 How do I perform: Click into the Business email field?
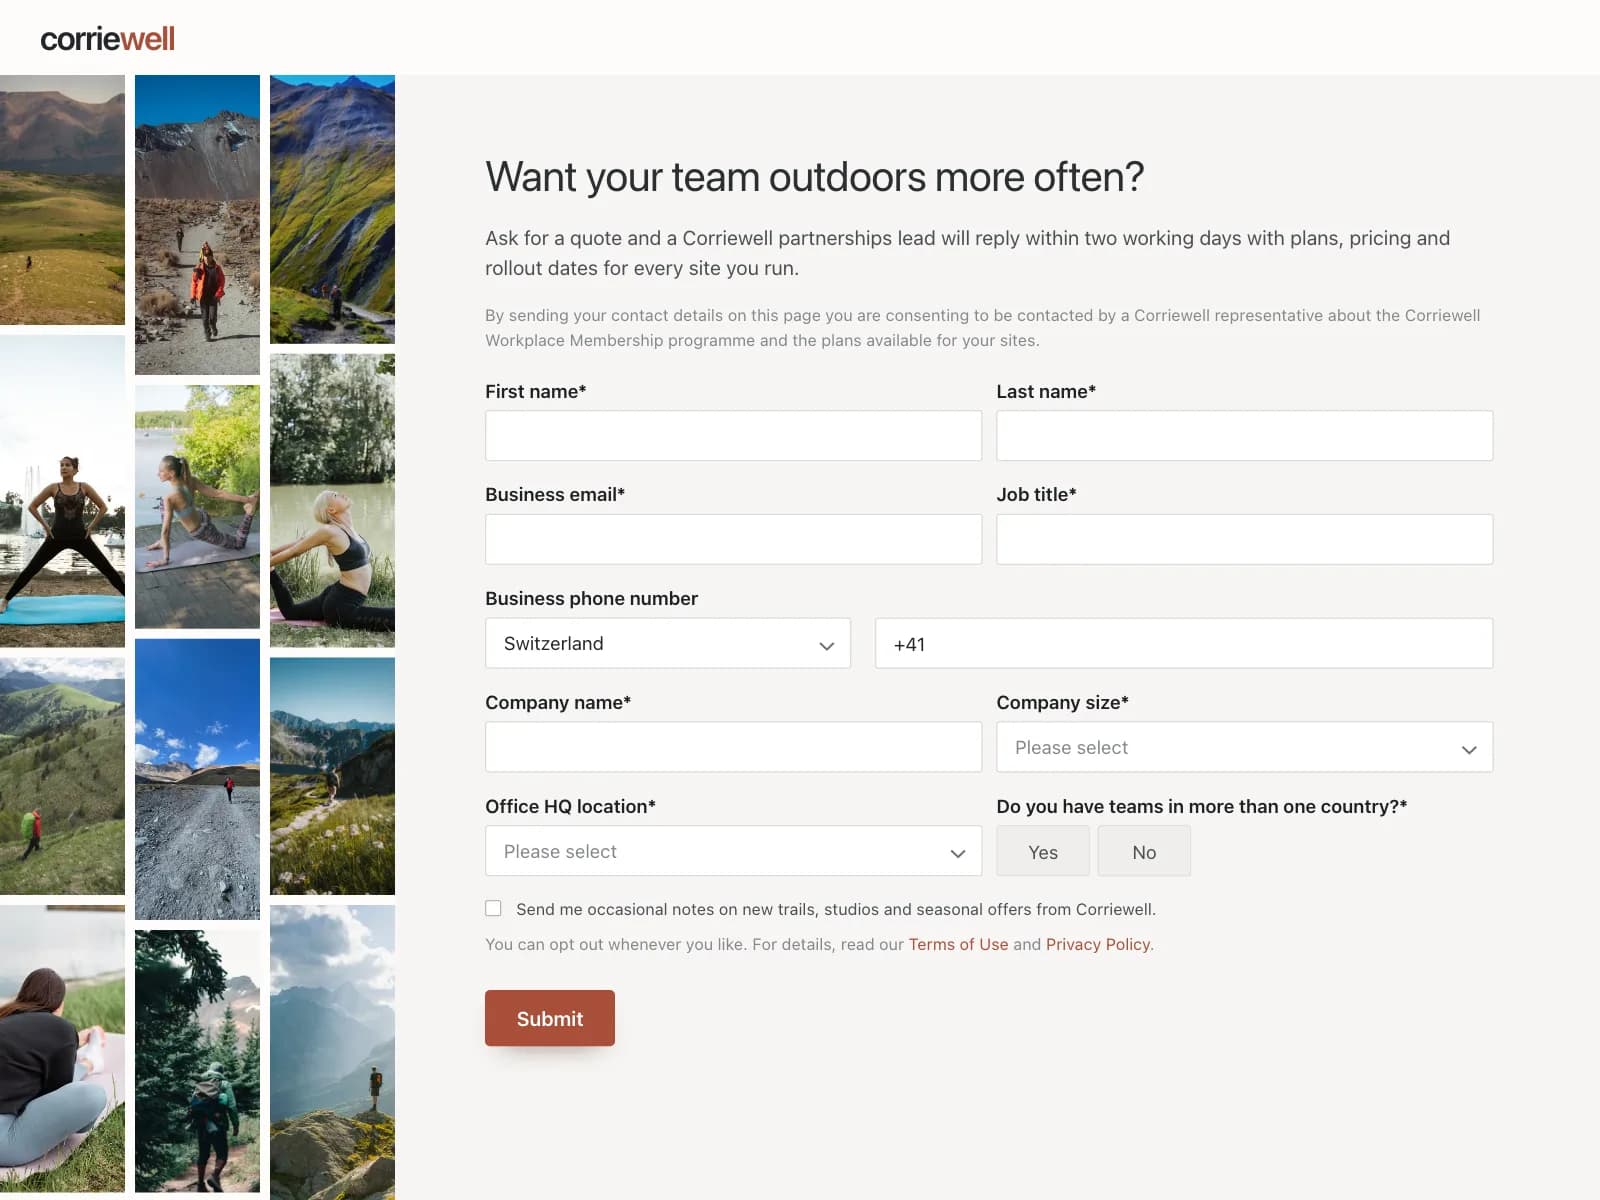[x=733, y=539]
